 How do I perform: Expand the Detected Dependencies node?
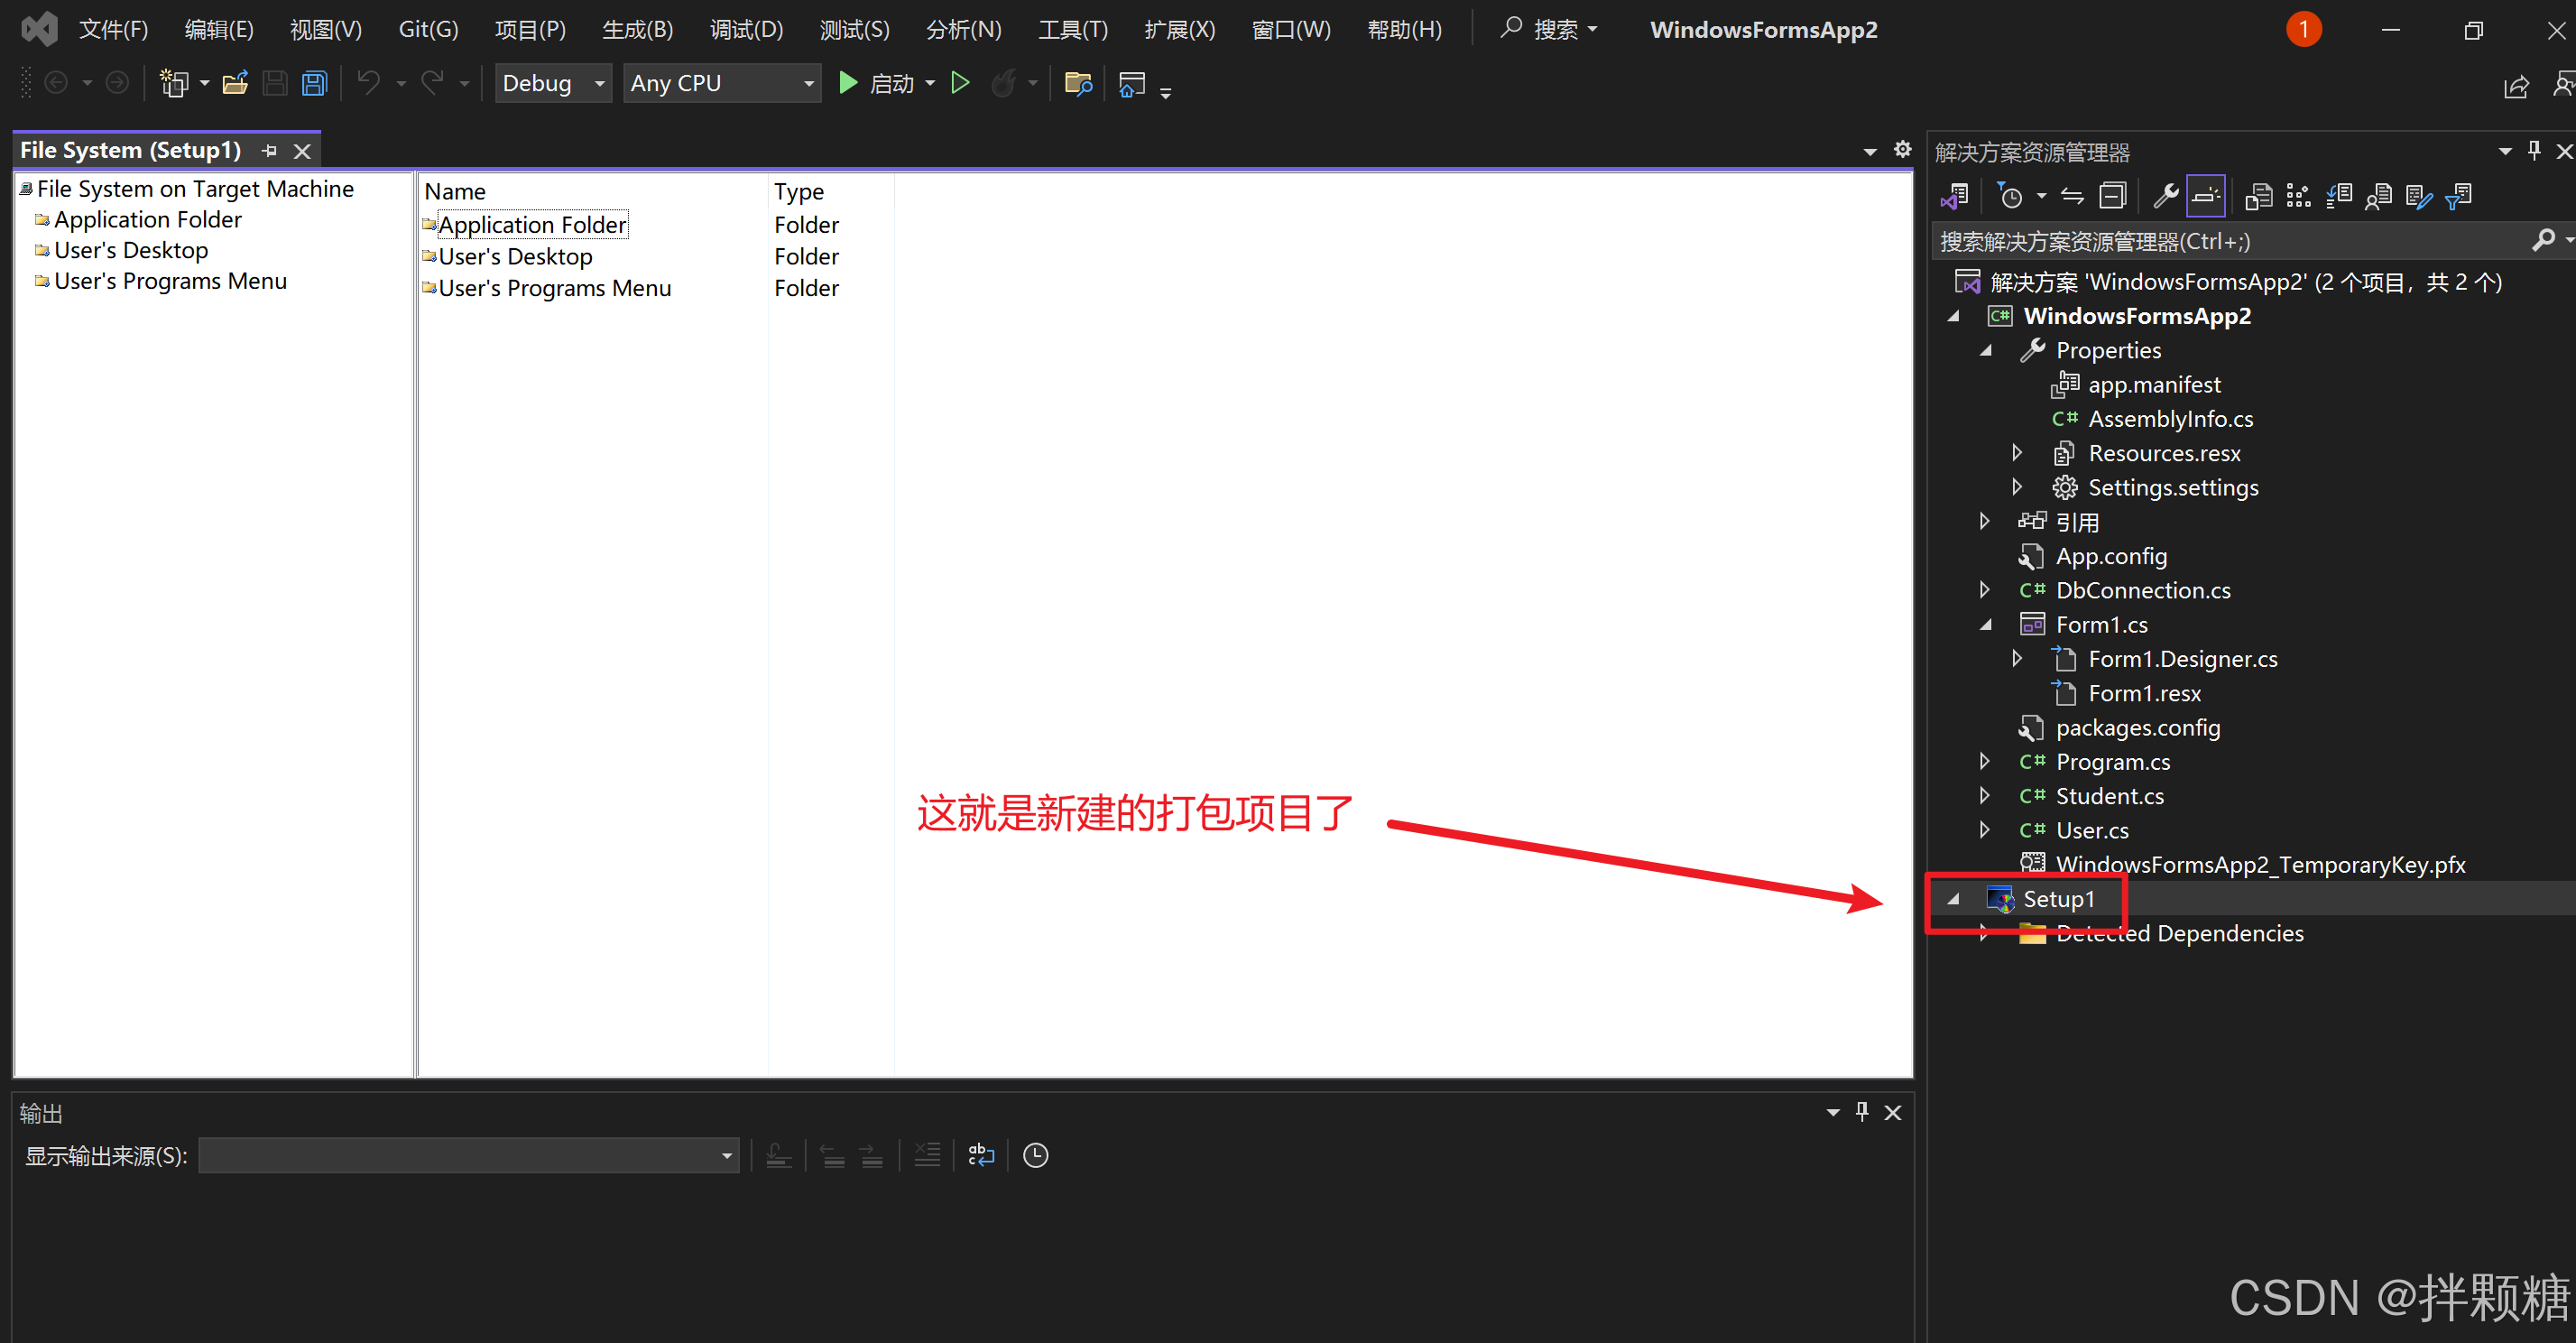click(x=1985, y=933)
